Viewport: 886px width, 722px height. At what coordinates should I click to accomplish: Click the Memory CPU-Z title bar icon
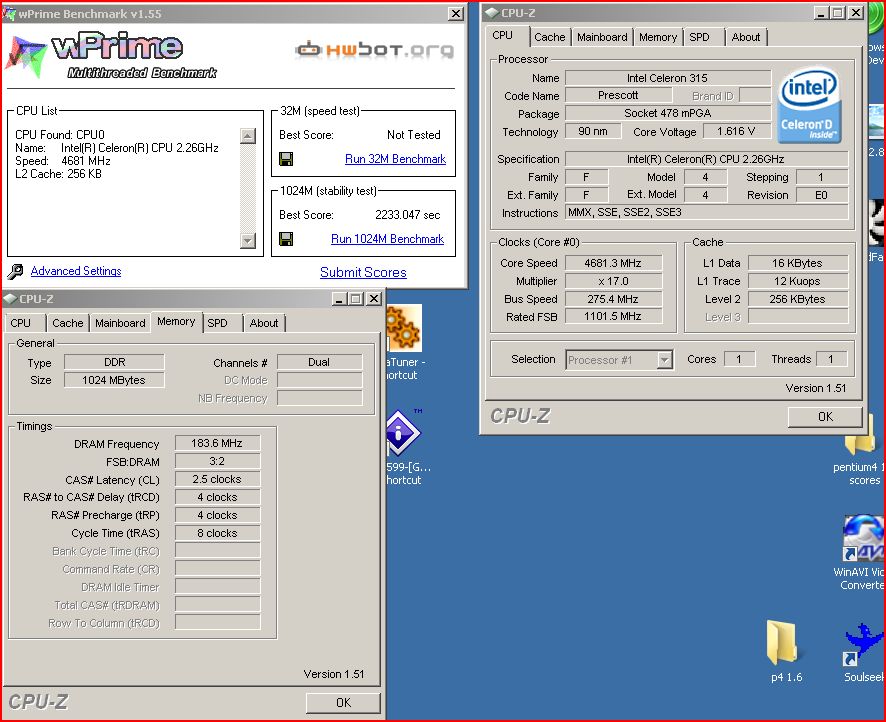coord(10,299)
